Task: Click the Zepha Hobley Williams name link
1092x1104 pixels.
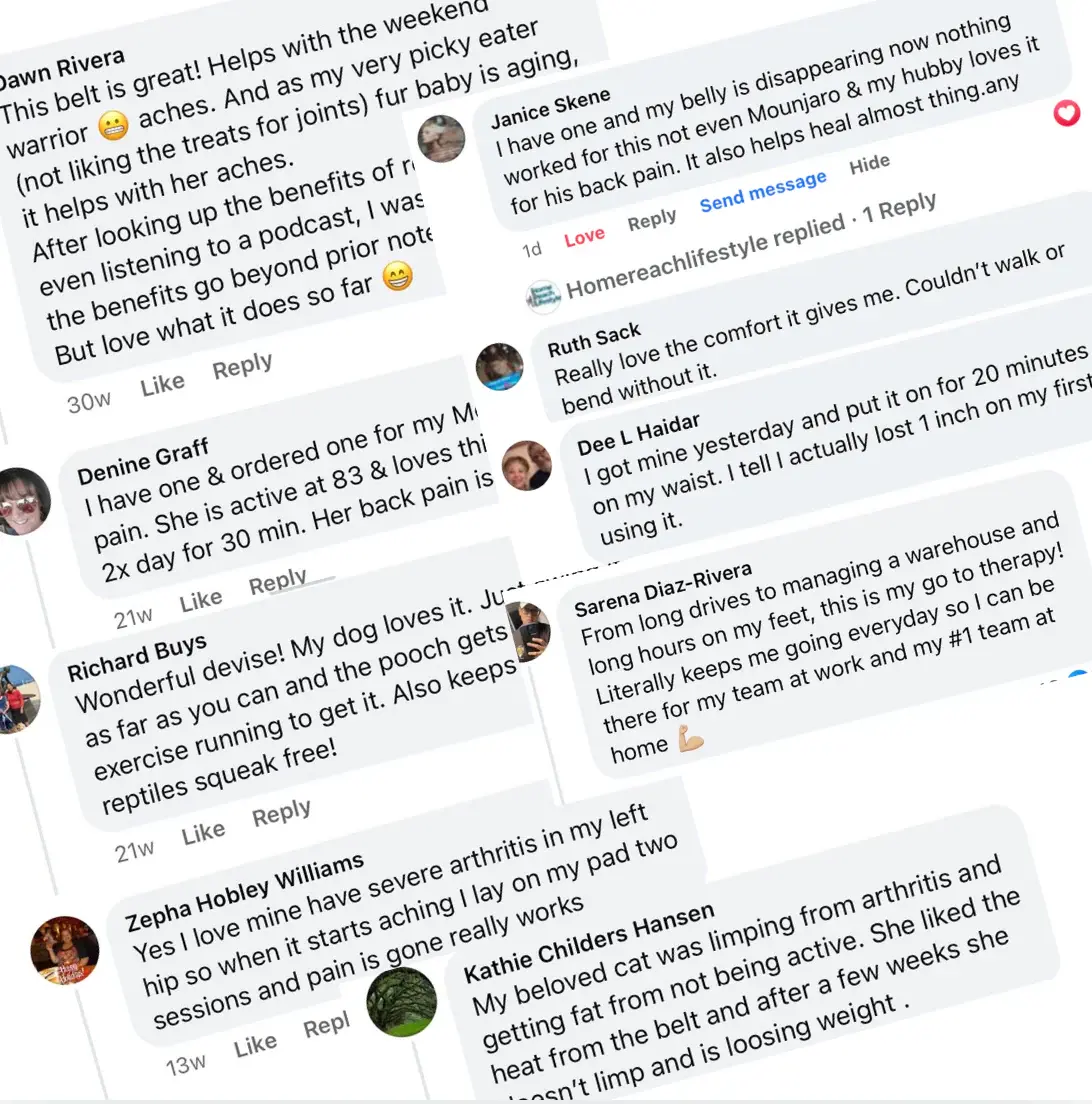Action: [245, 878]
